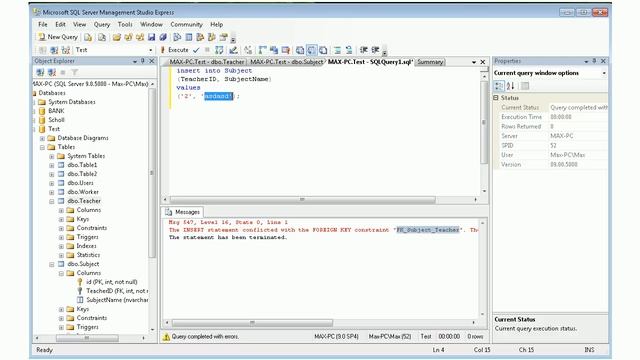
Task: Click Object Explorer Disconnect icon
Action: click(x=52, y=73)
